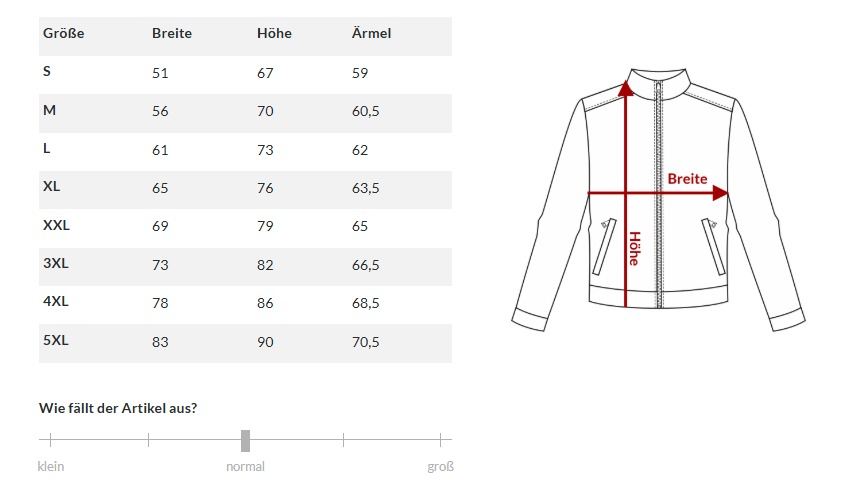This screenshot has width=845, height=496.
Task: Click the M row width value 56
Action: click(160, 111)
